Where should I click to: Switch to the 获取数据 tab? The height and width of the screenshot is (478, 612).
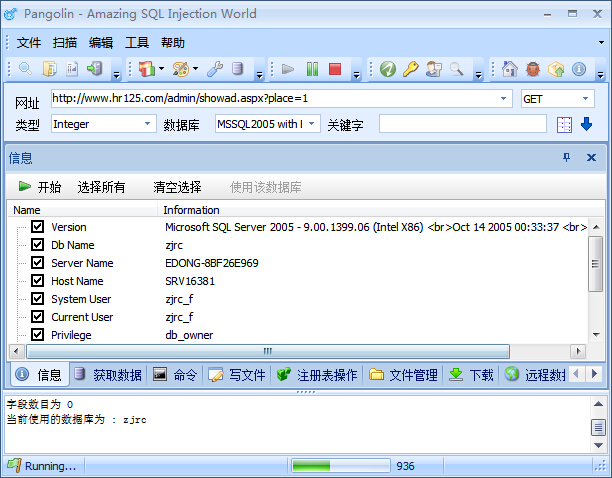tap(108, 375)
